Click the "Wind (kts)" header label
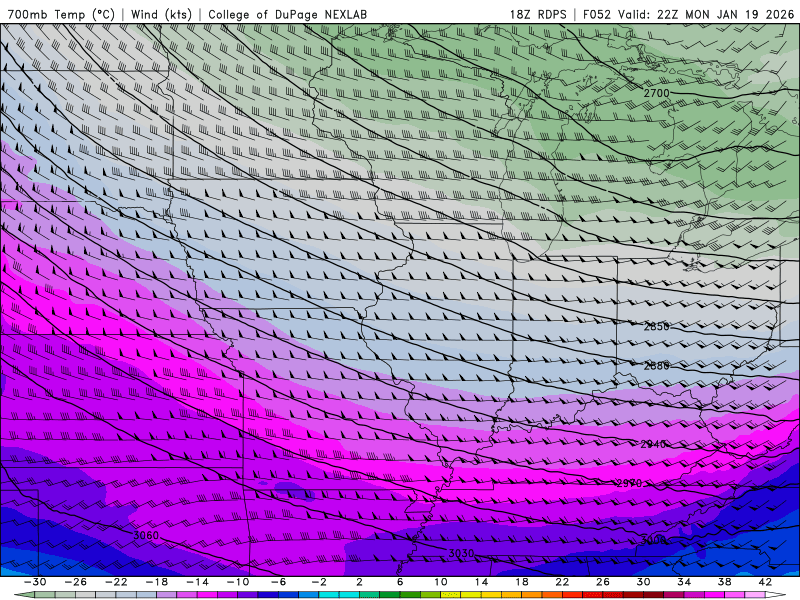Image resolution: width=800 pixels, height=600 pixels. point(161,14)
